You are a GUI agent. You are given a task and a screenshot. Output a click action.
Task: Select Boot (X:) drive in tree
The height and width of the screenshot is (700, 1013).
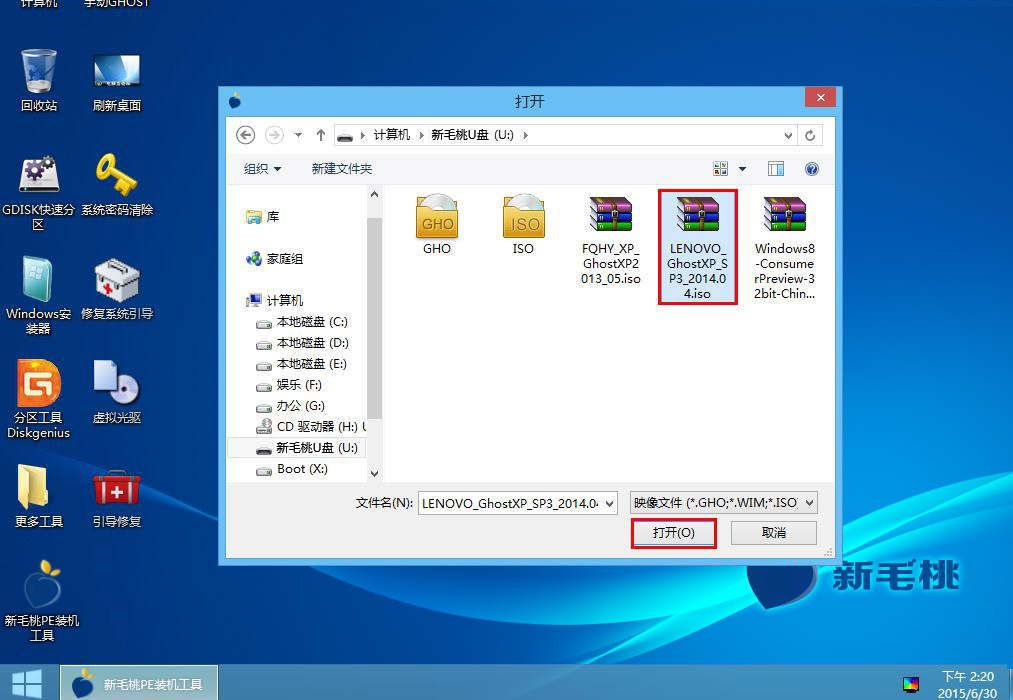tap(292, 469)
